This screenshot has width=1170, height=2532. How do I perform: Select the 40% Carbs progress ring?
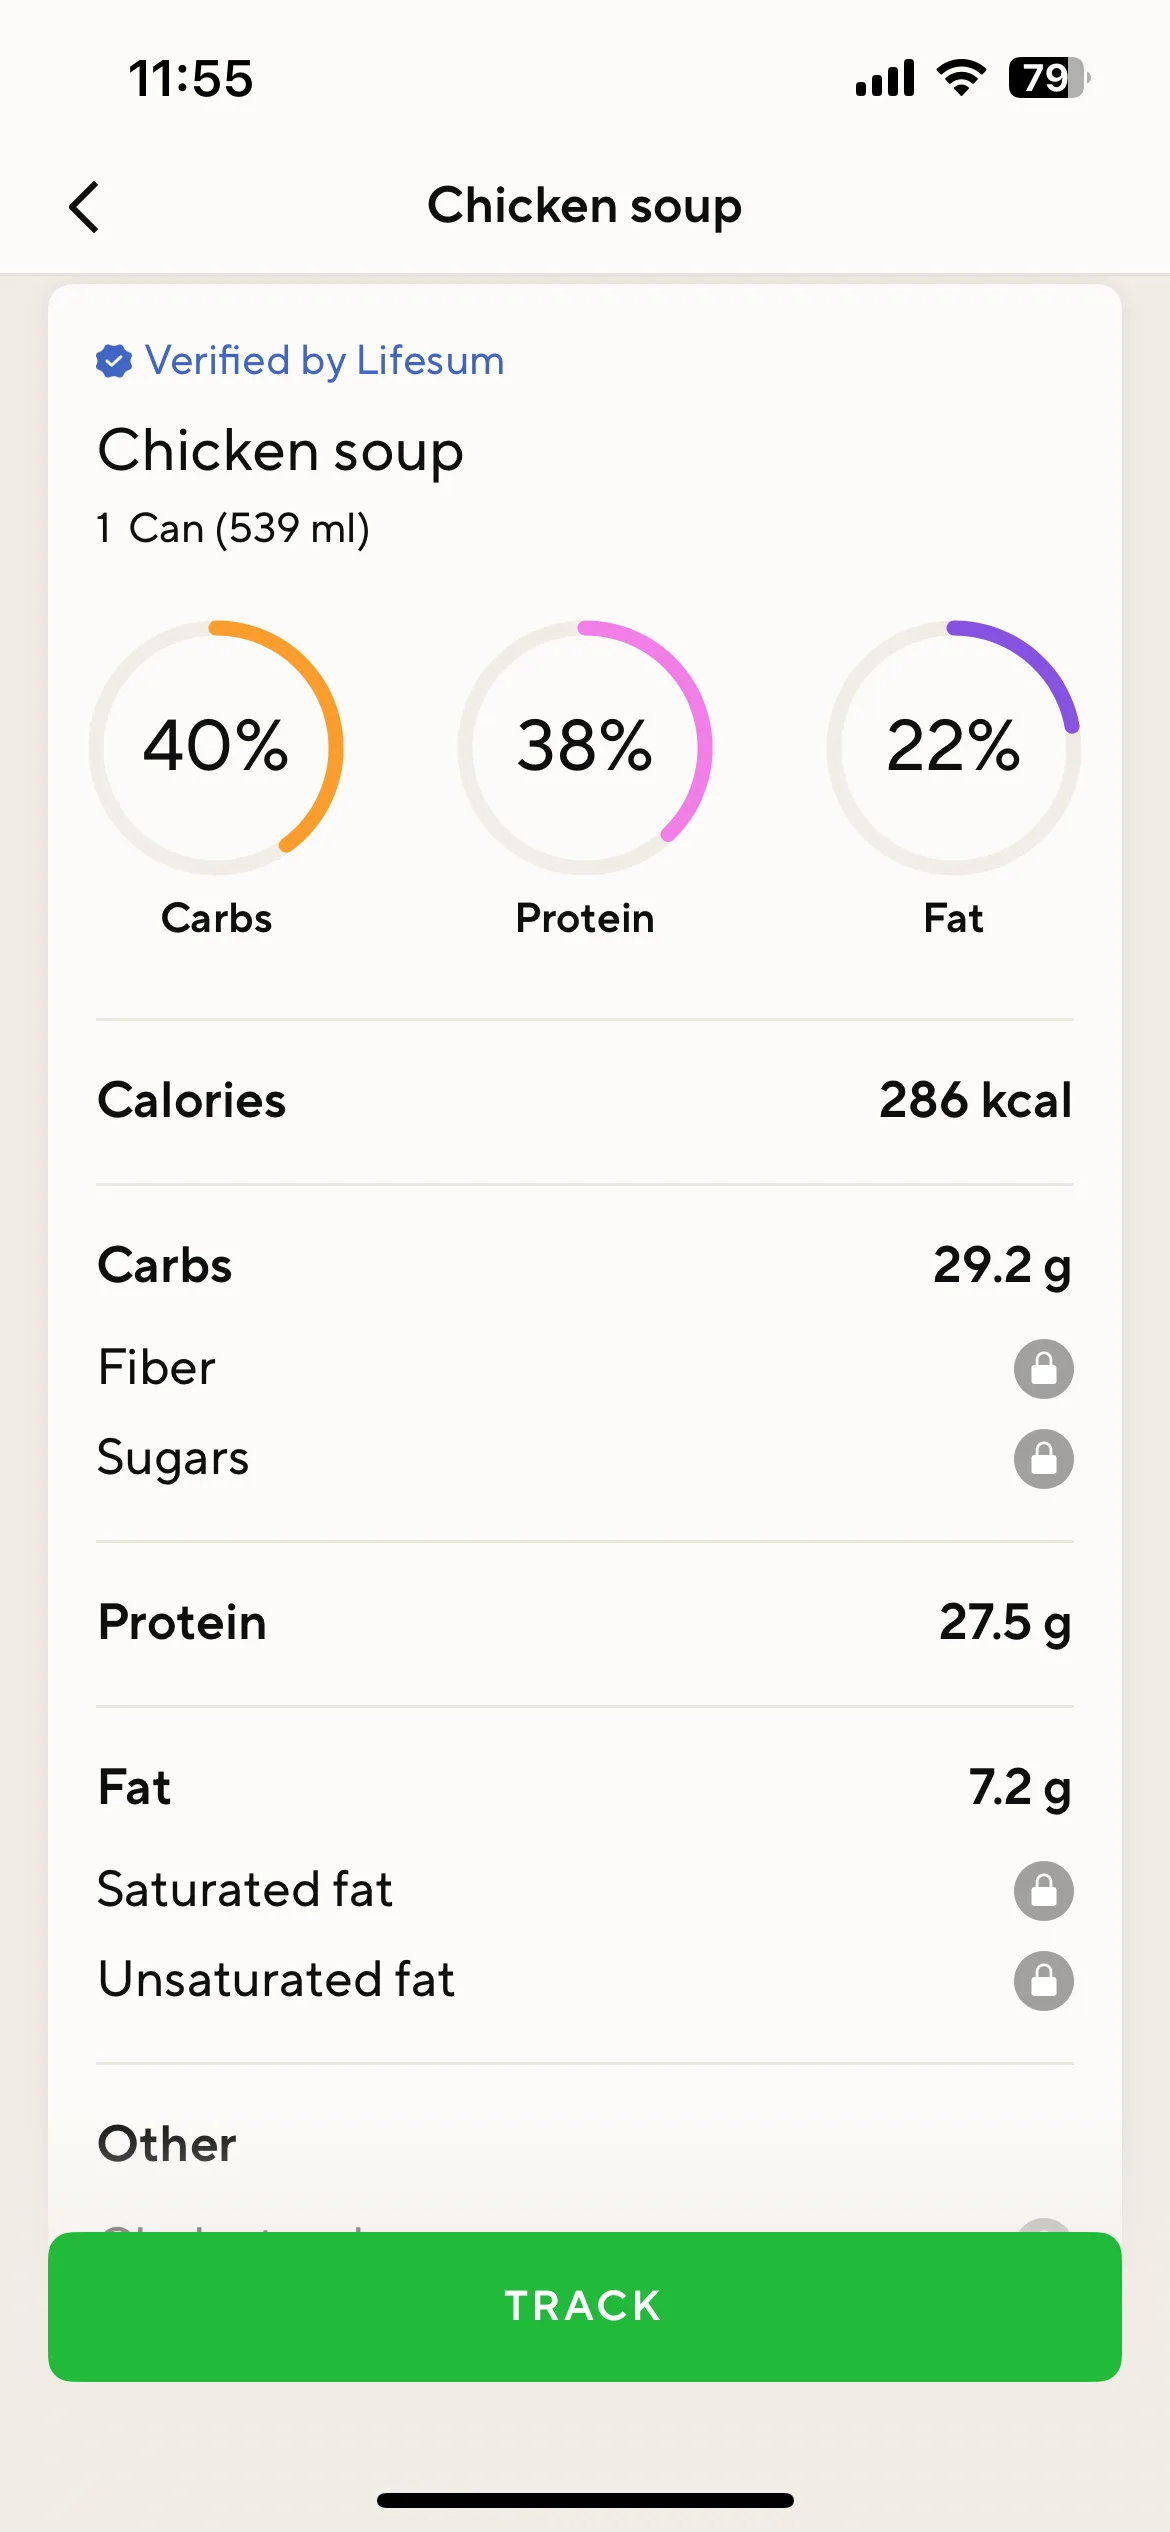(x=216, y=747)
